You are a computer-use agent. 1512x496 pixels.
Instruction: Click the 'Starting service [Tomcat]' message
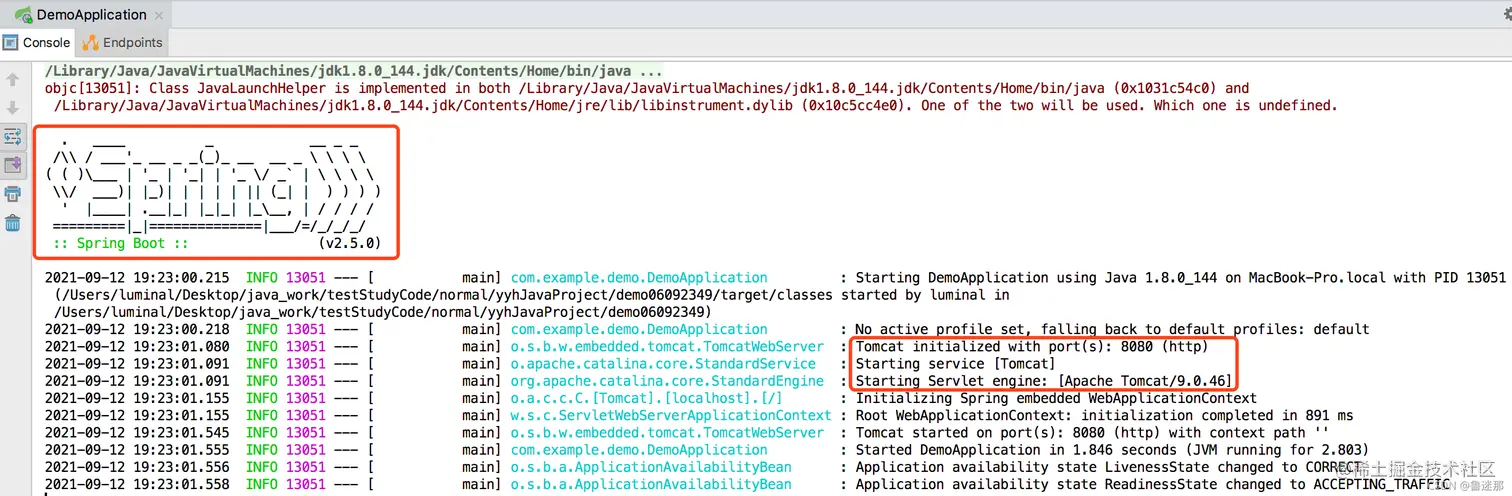955,364
